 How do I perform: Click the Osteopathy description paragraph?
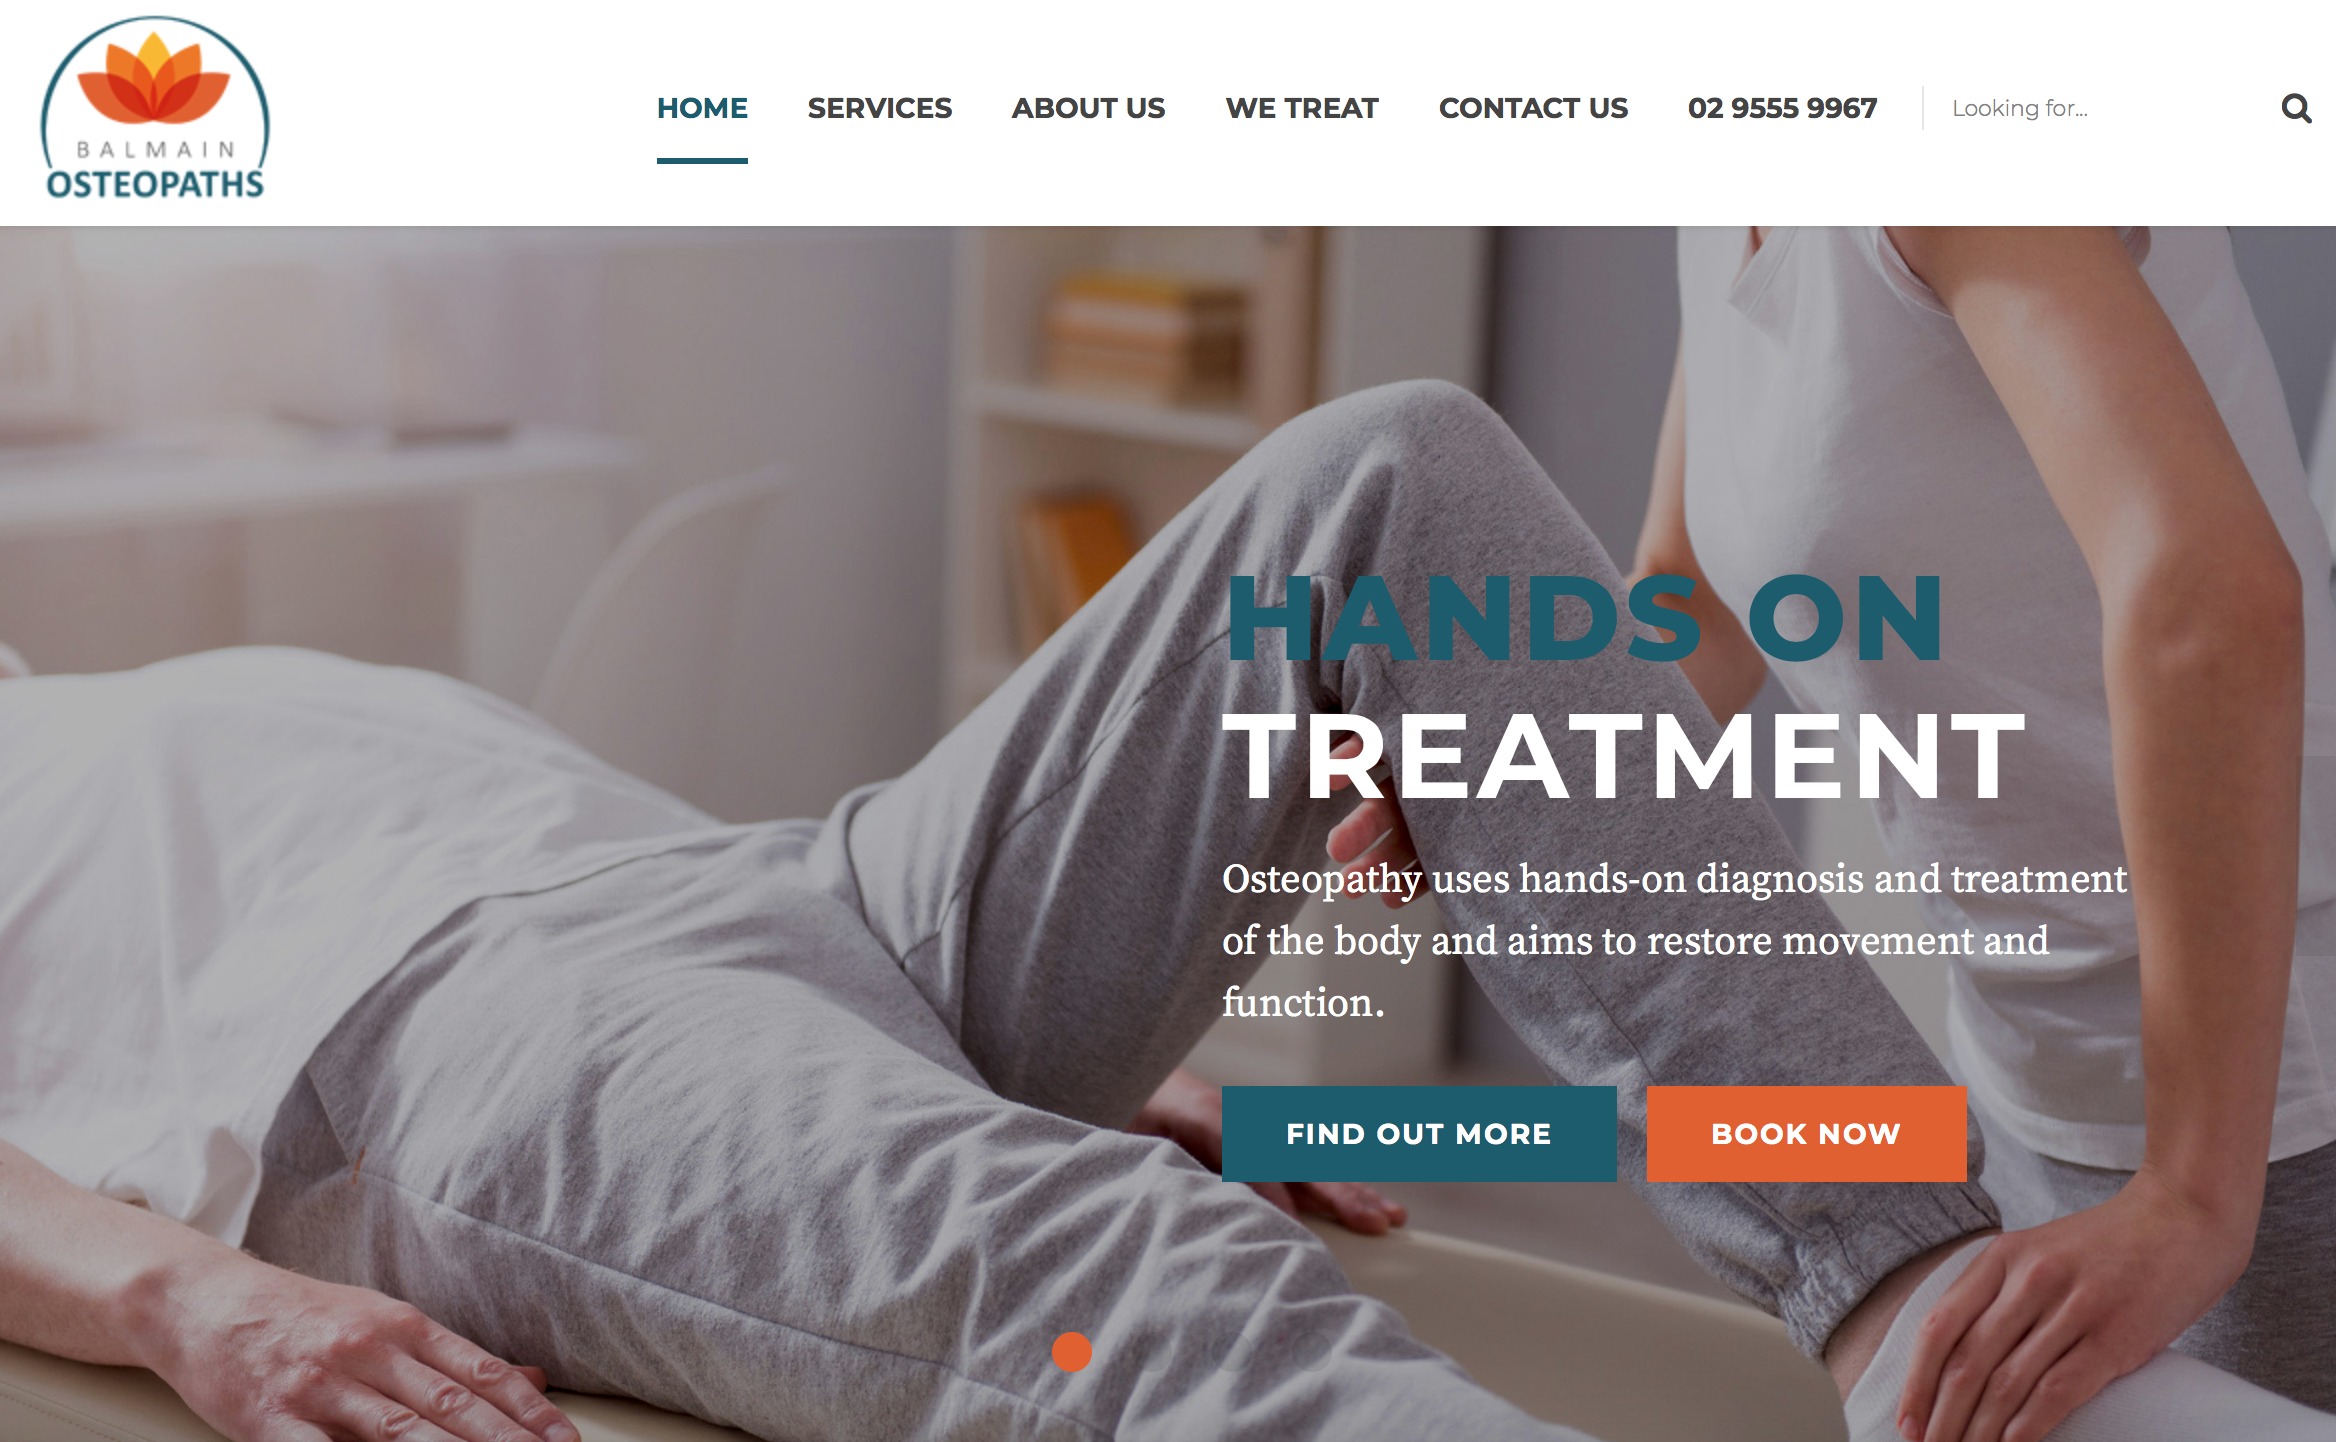pos(1674,940)
